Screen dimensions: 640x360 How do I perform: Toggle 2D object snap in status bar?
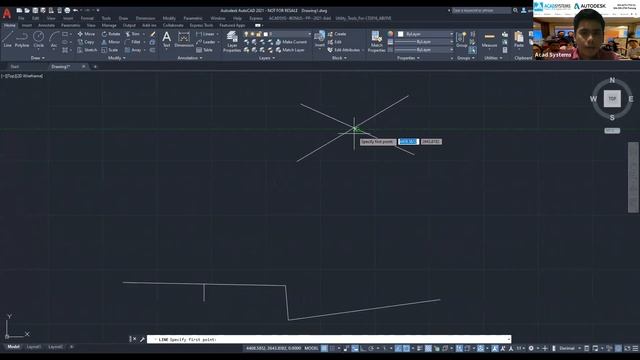tap(407, 348)
